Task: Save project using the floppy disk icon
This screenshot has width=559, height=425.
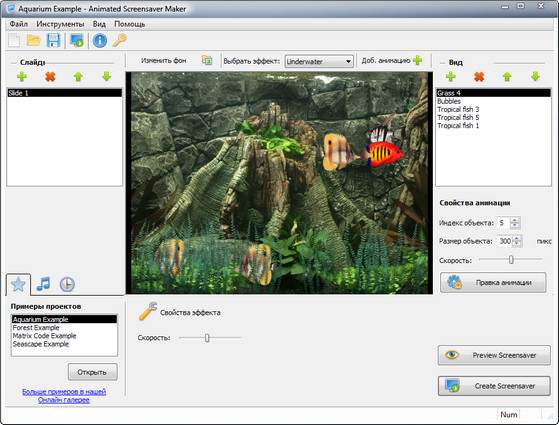Action: coord(53,40)
